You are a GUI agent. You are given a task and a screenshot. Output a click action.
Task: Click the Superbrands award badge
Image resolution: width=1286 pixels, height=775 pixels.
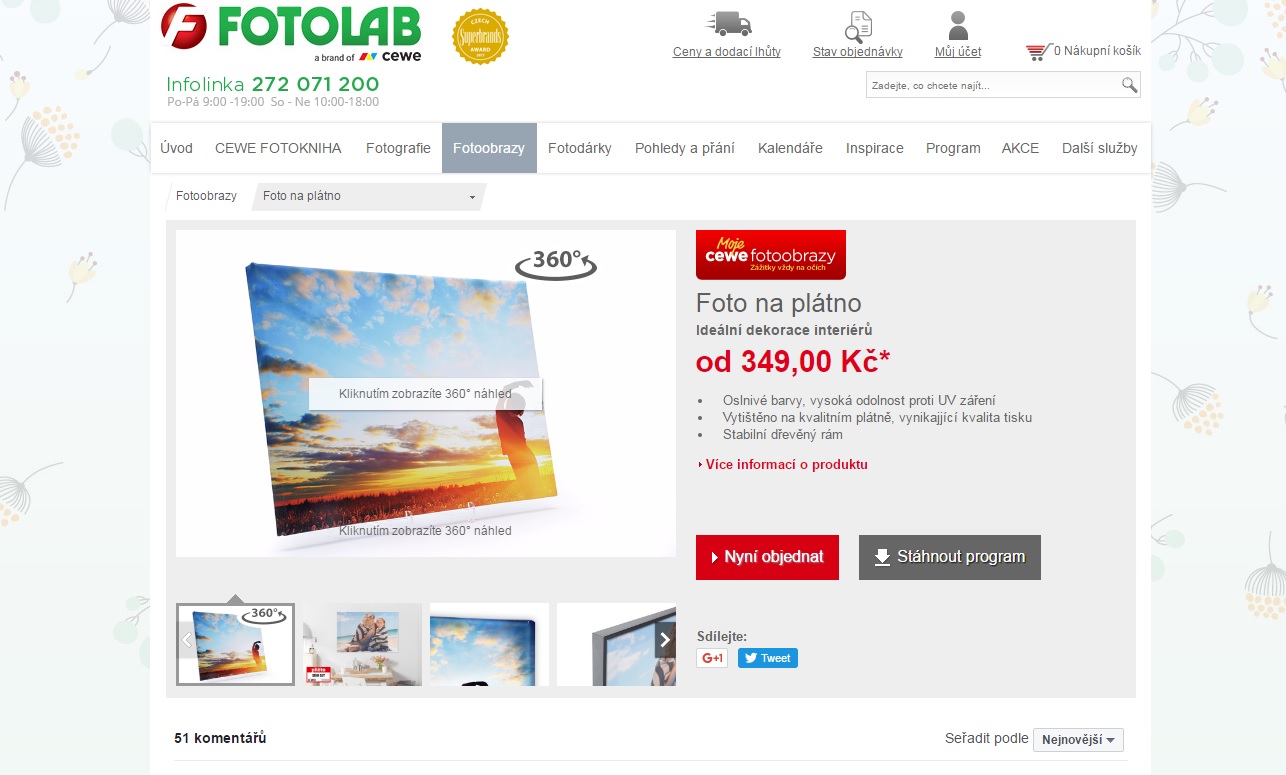[x=481, y=36]
